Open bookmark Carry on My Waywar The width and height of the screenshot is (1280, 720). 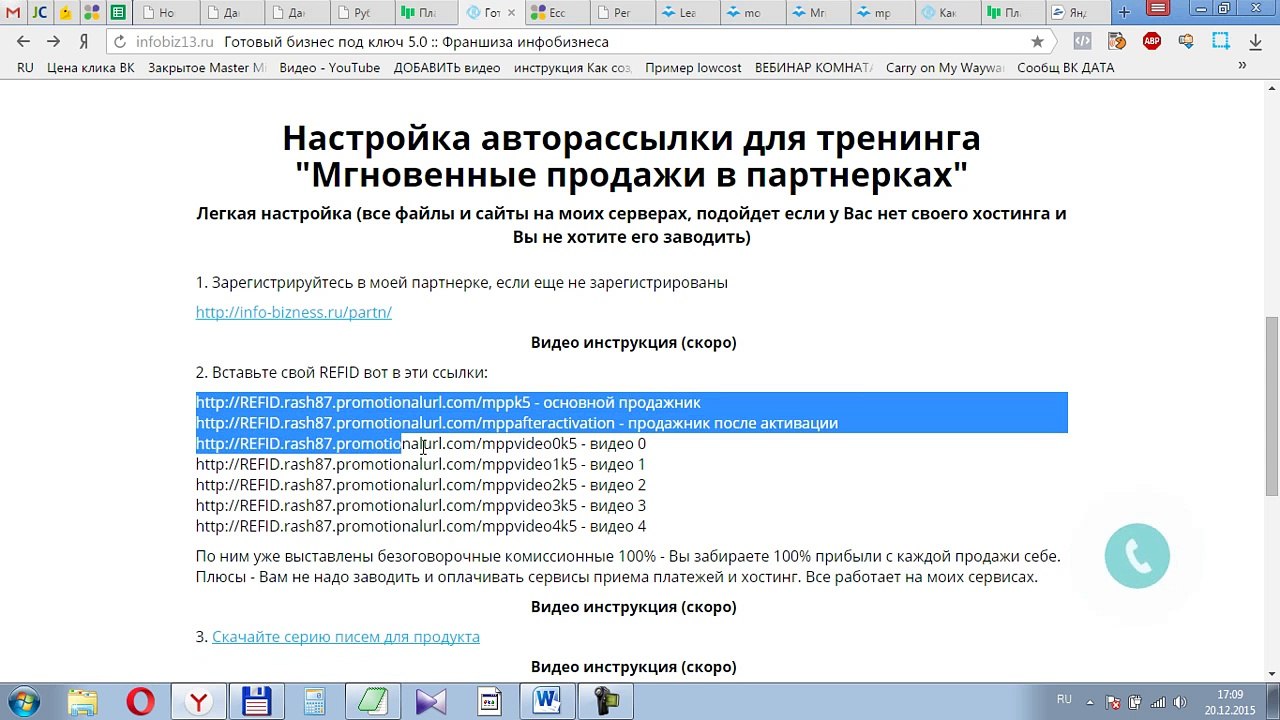(x=945, y=68)
